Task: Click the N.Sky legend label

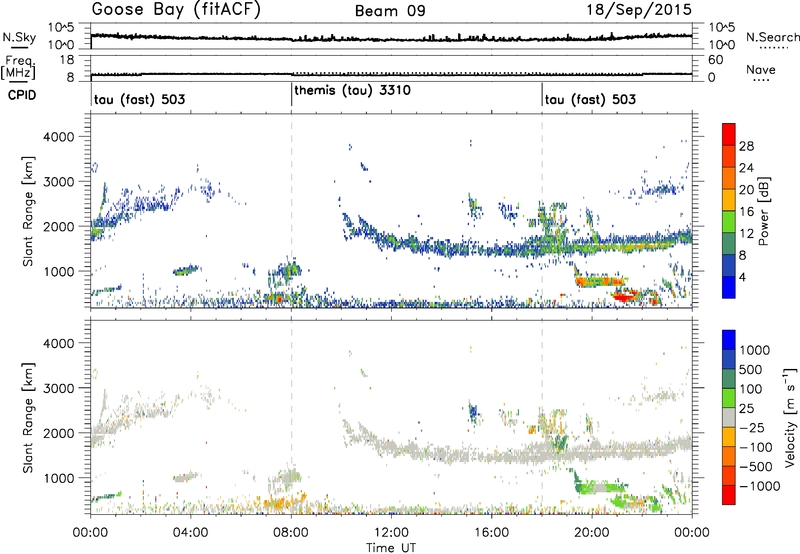Action: (19, 37)
